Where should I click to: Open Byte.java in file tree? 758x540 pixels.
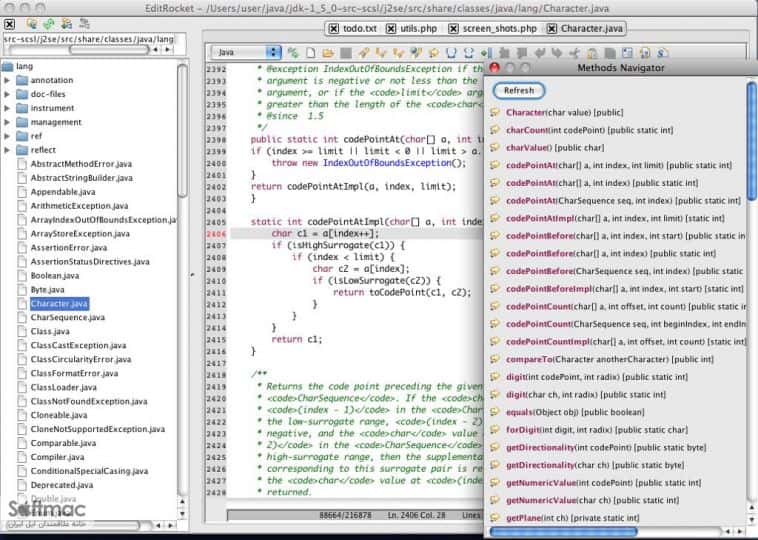click(47, 290)
